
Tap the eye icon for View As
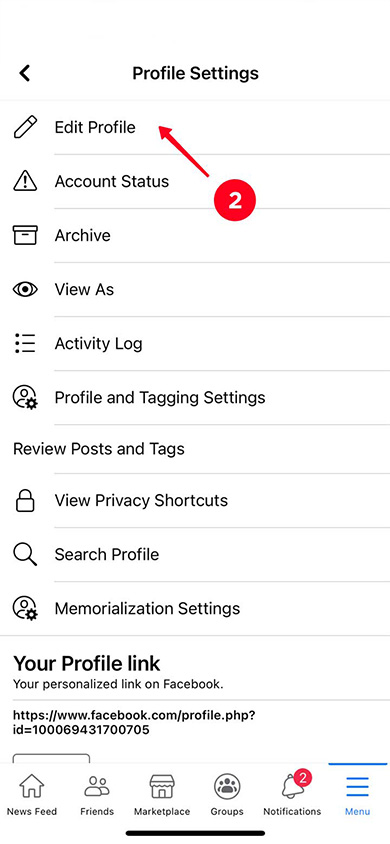point(25,290)
